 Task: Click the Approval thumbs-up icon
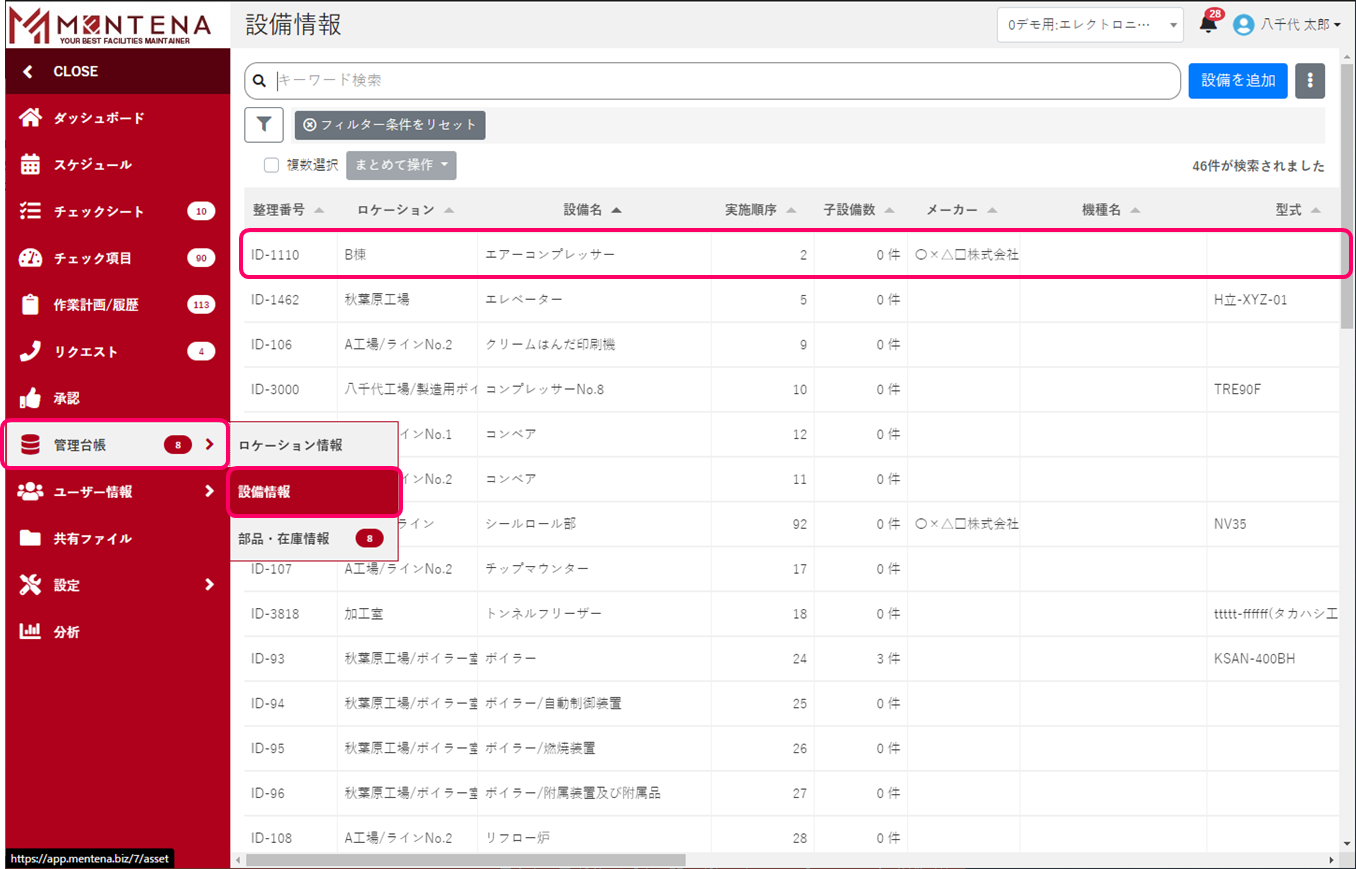click(x=30, y=399)
